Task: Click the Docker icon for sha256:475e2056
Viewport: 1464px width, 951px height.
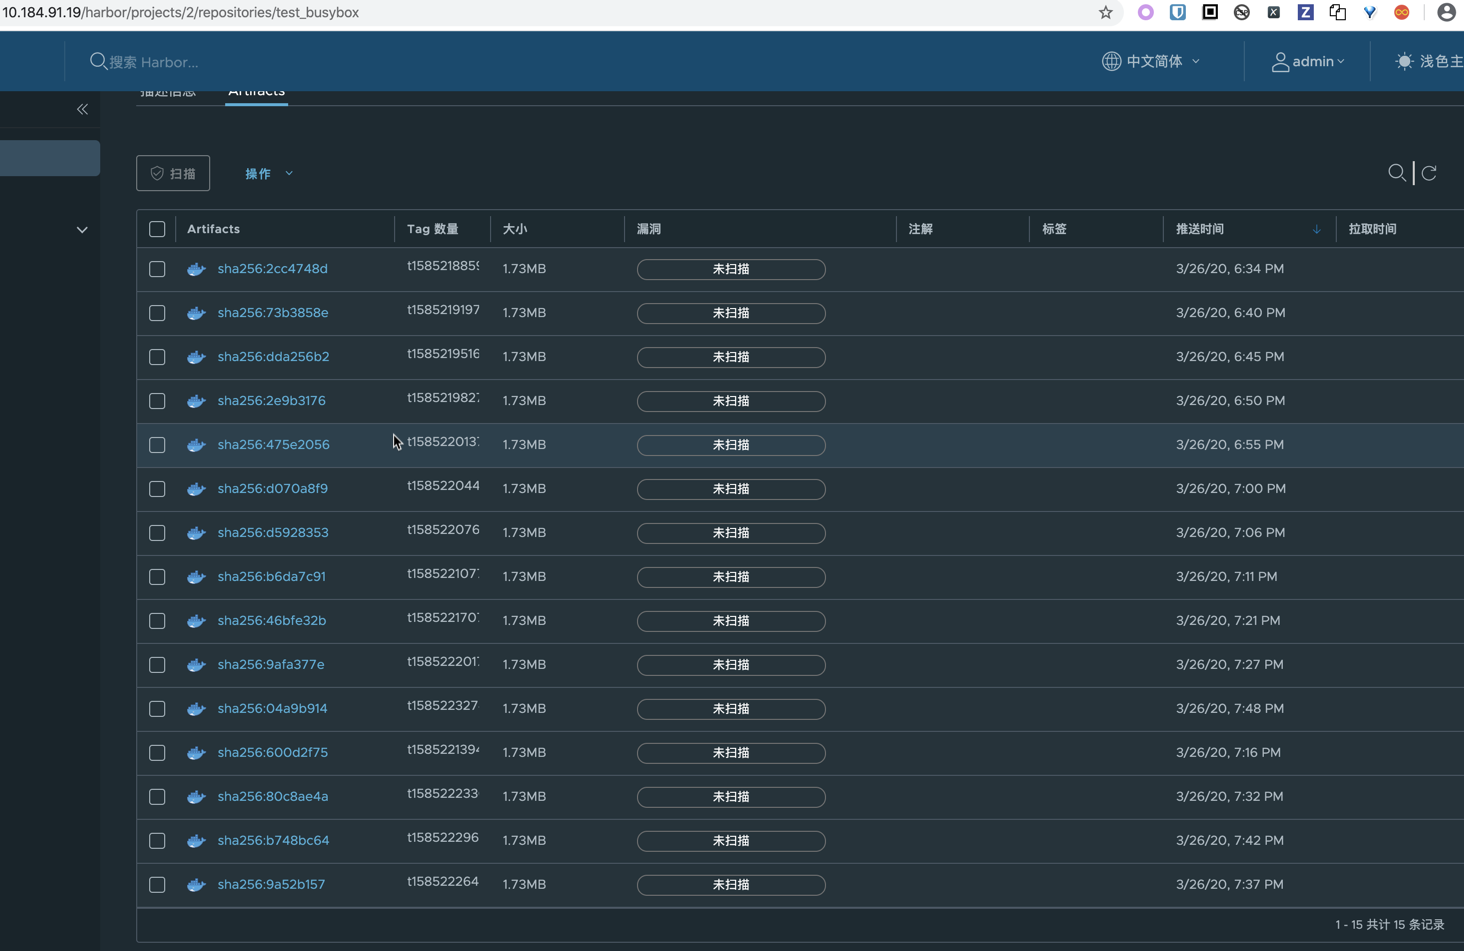Action: click(196, 445)
